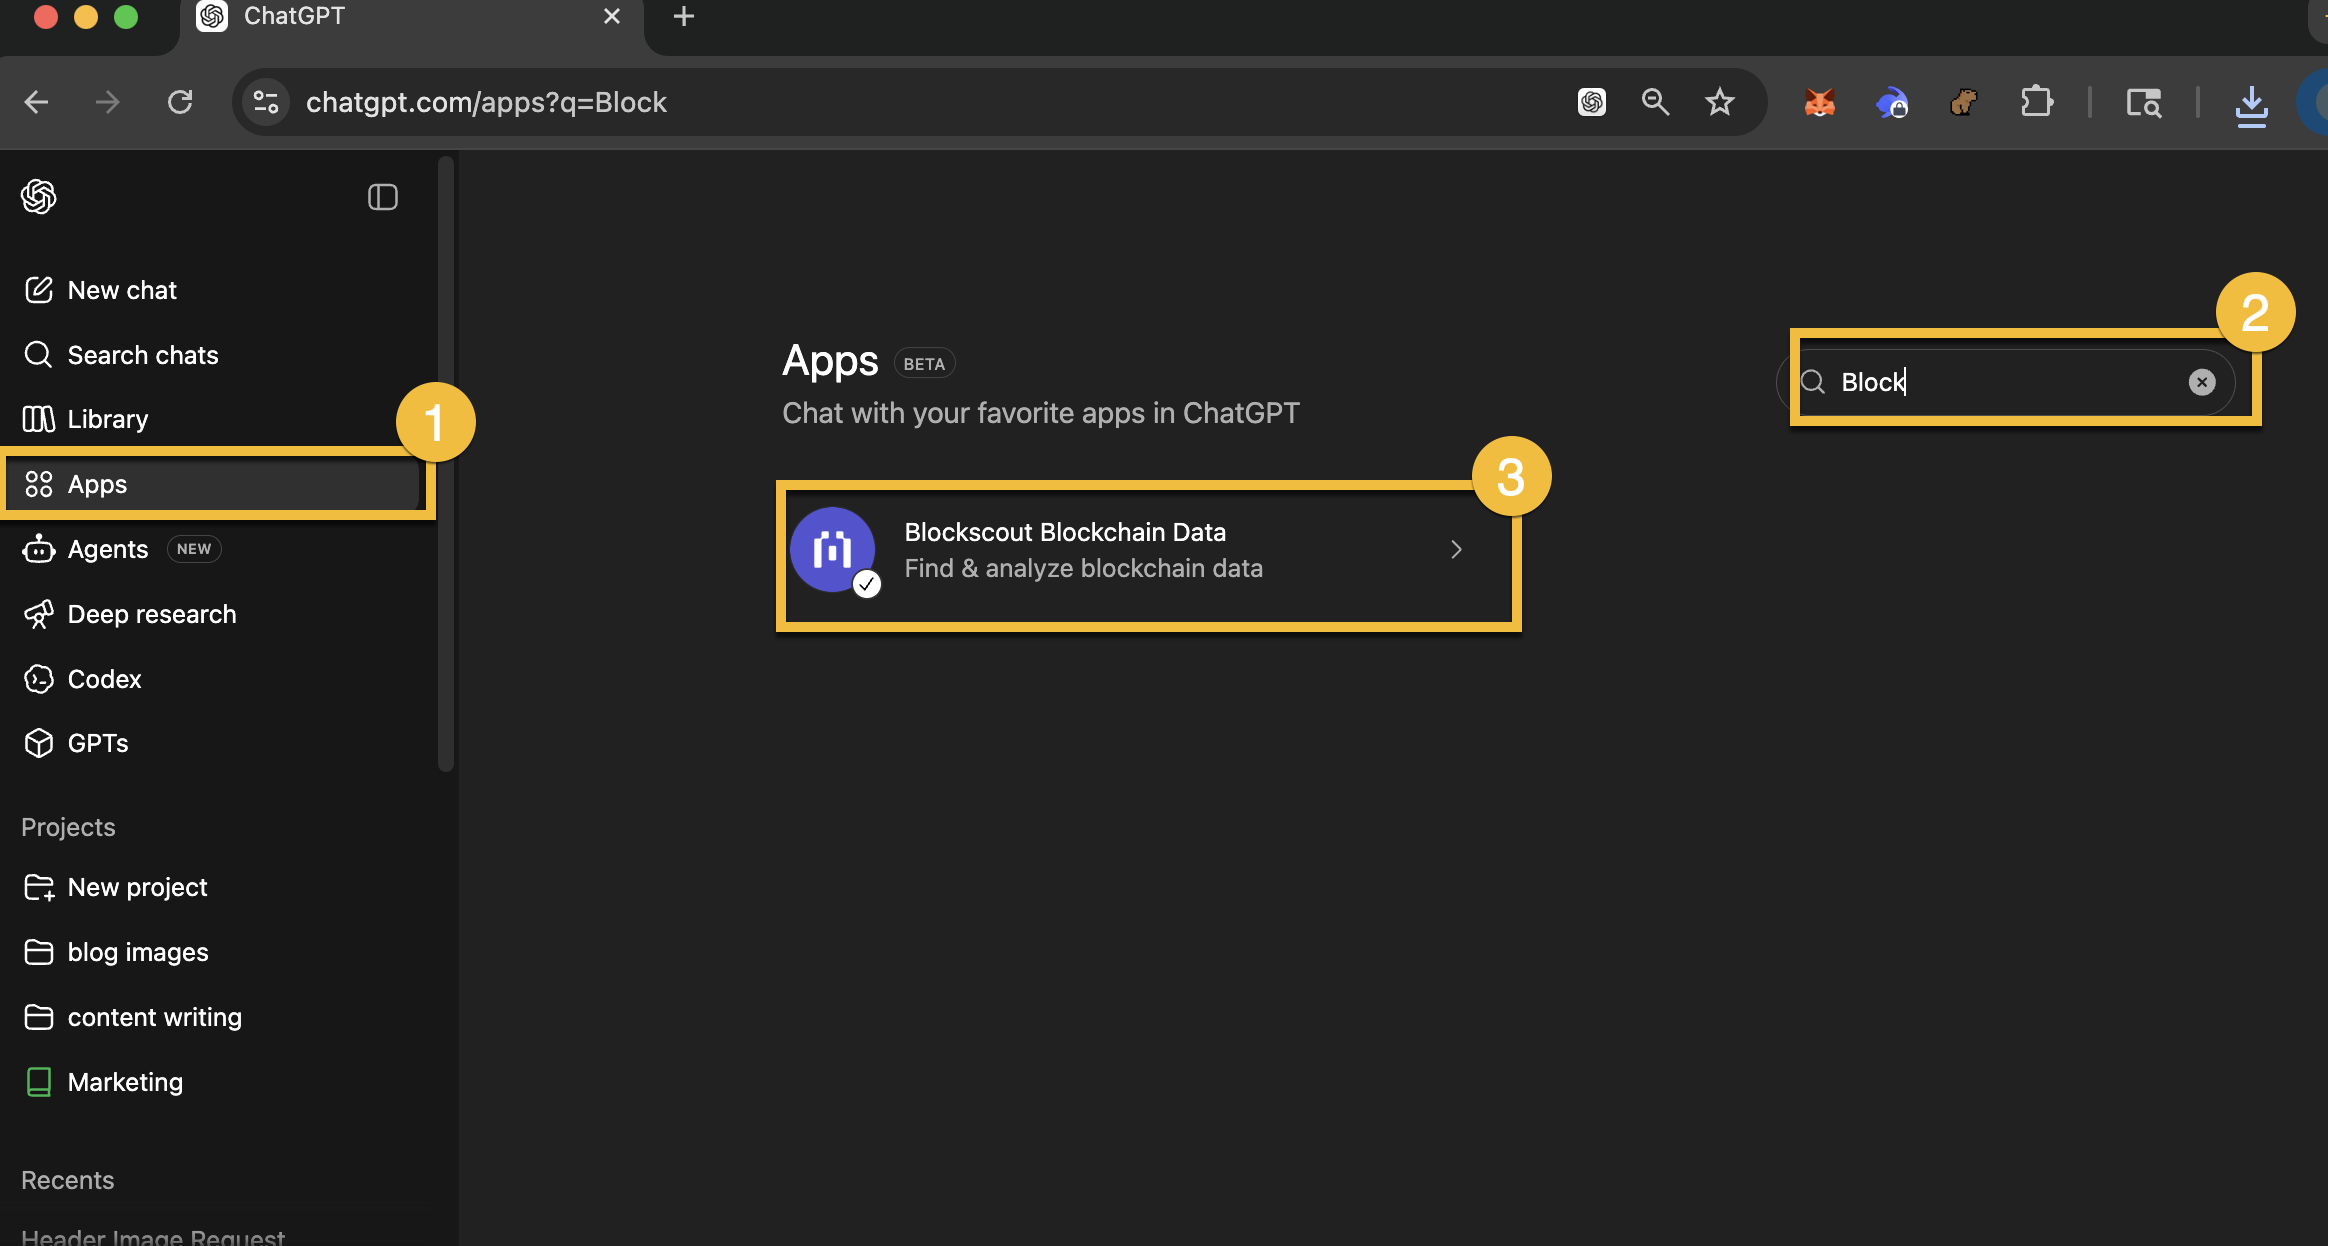Open Deep research from the sidebar
2328x1246 pixels.
(x=151, y=614)
